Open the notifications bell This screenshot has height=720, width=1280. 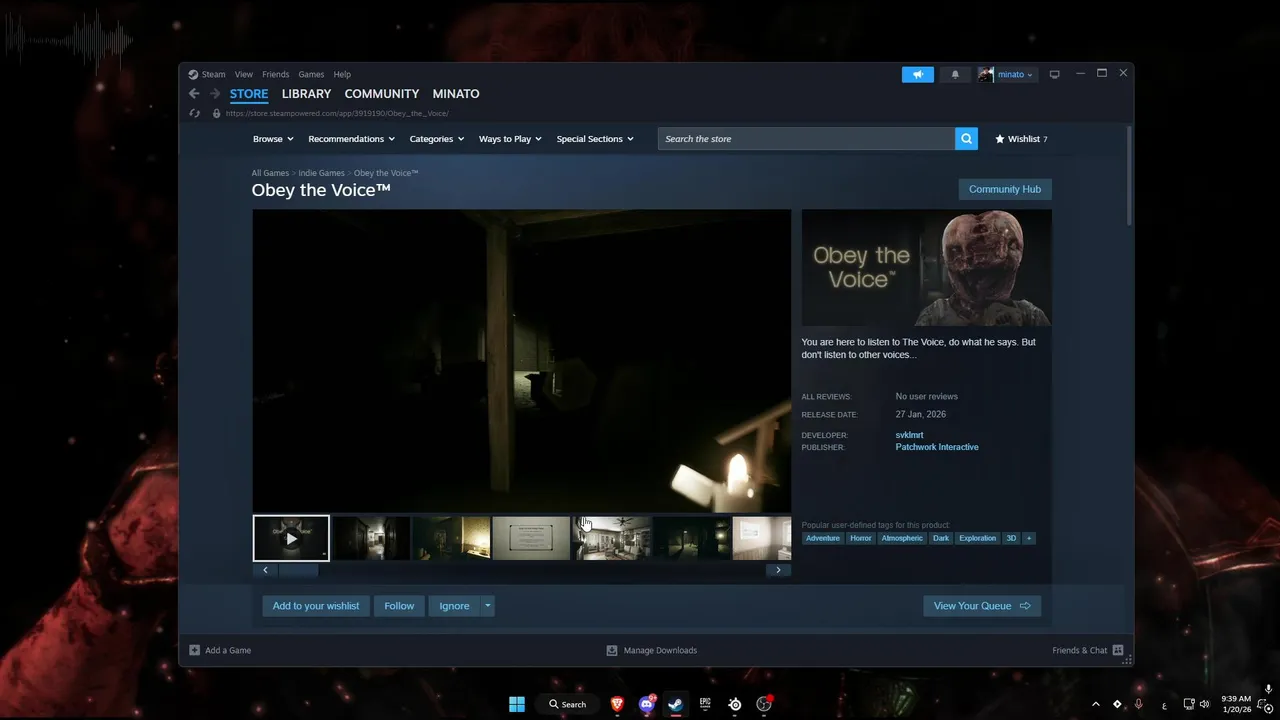tap(955, 74)
